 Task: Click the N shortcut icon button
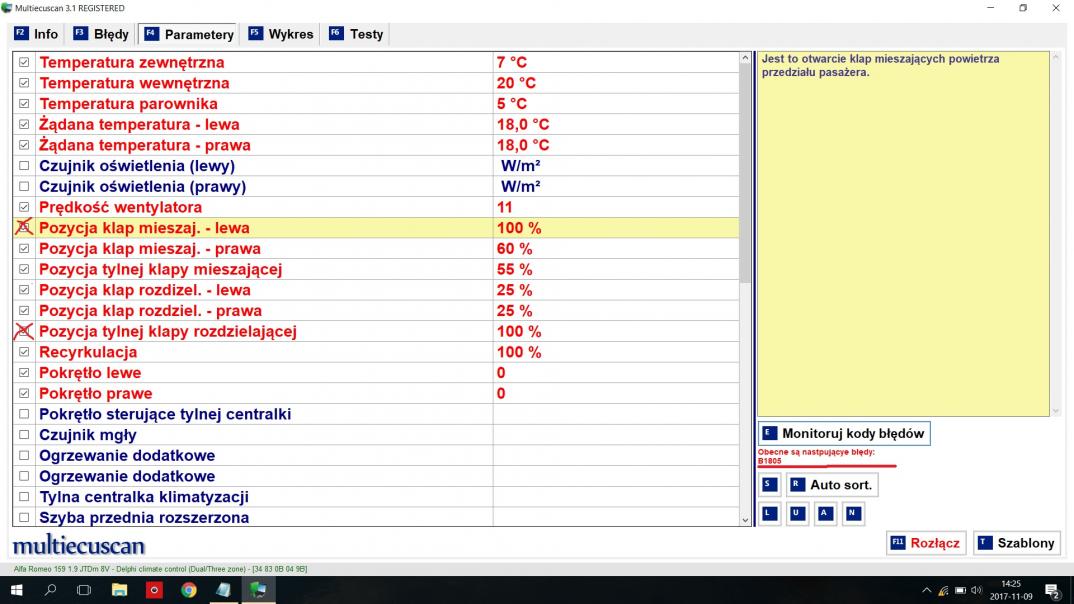pos(853,513)
